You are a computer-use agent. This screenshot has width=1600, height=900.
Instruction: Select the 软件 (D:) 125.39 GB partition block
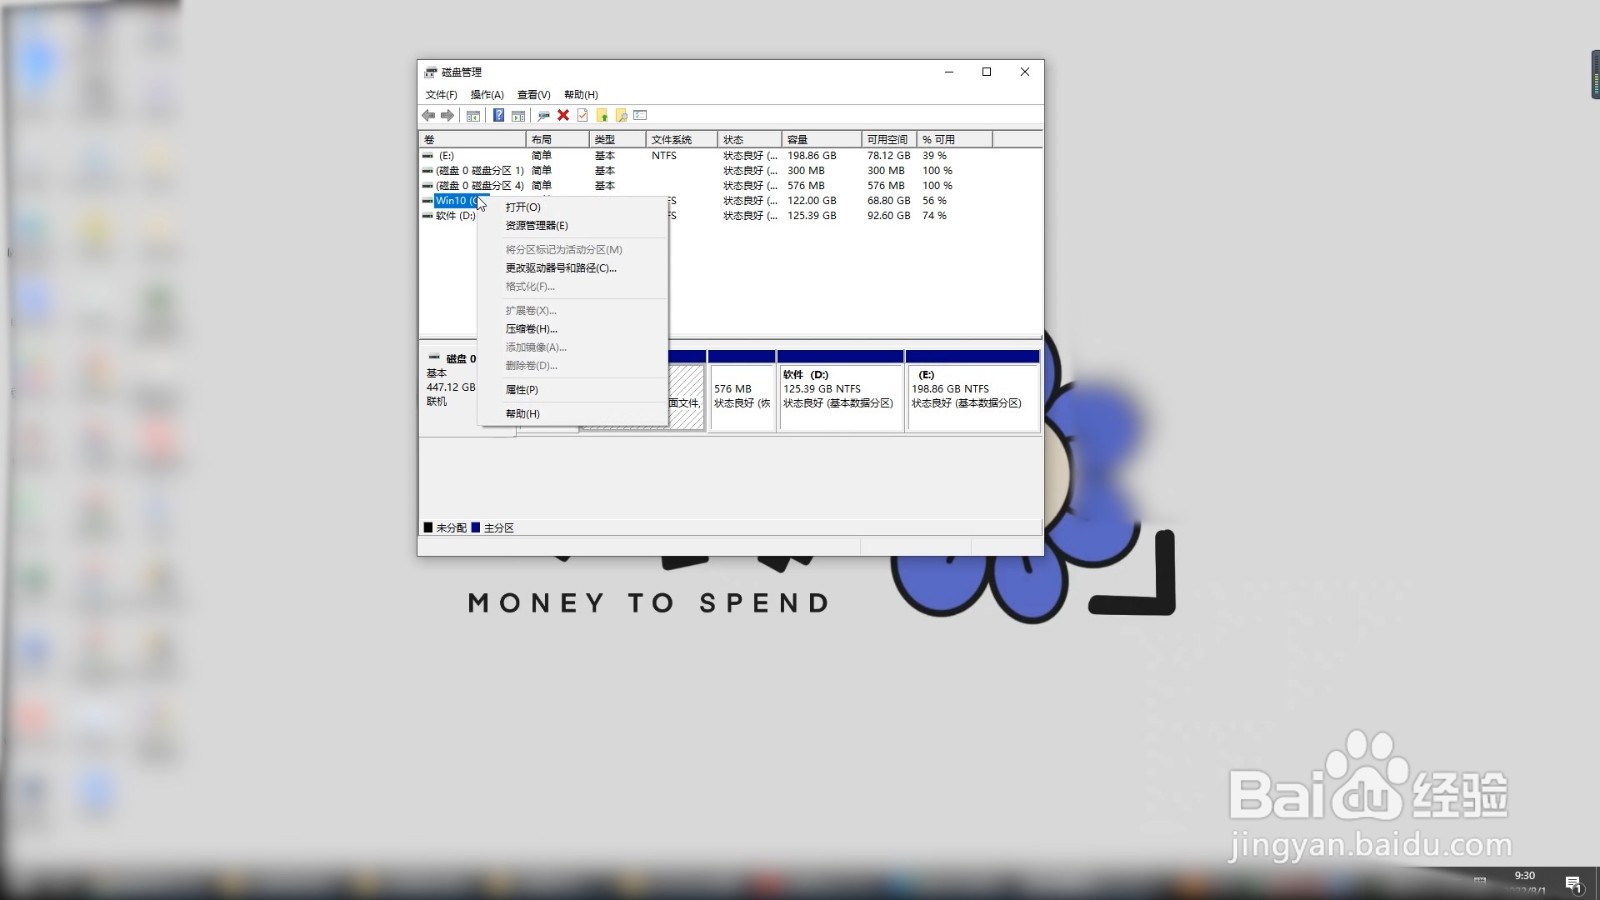(x=841, y=391)
